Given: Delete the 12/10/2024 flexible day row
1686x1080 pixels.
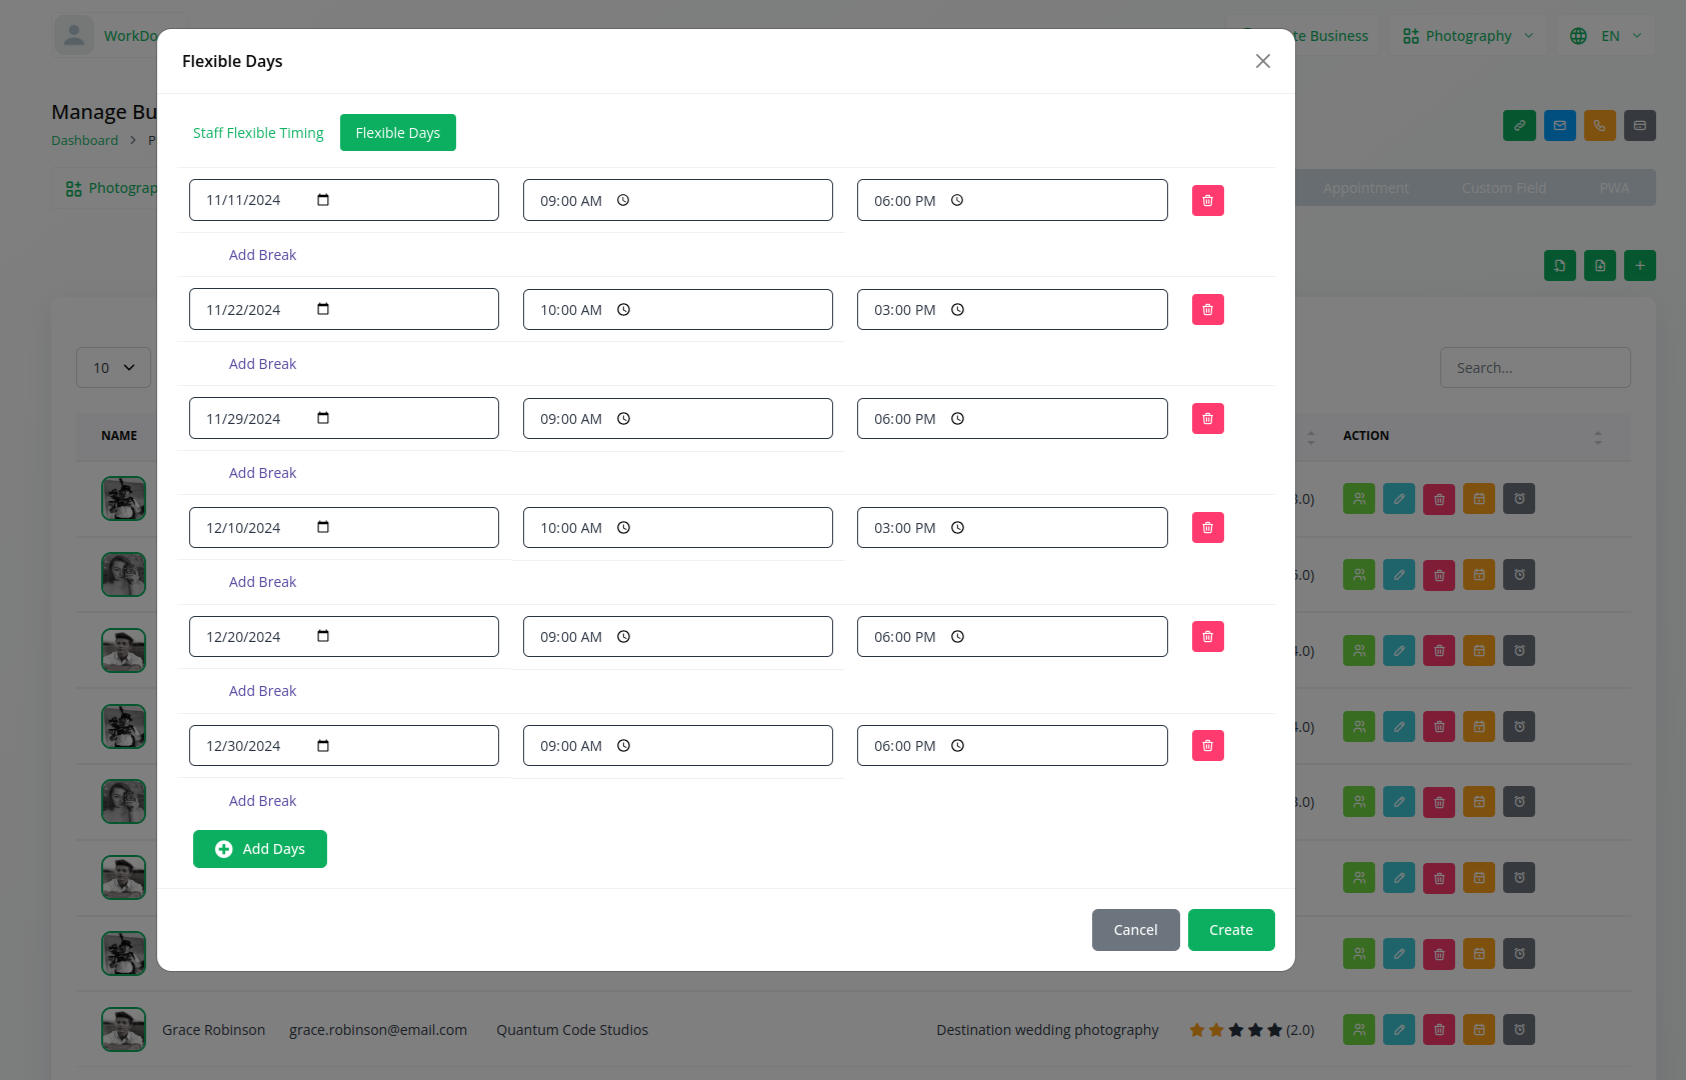Looking at the screenshot, I should [x=1207, y=528].
